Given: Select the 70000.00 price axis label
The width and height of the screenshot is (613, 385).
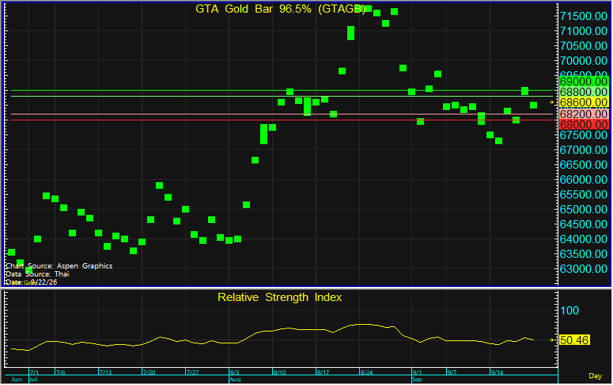Looking at the screenshot, I should (584, 61).
